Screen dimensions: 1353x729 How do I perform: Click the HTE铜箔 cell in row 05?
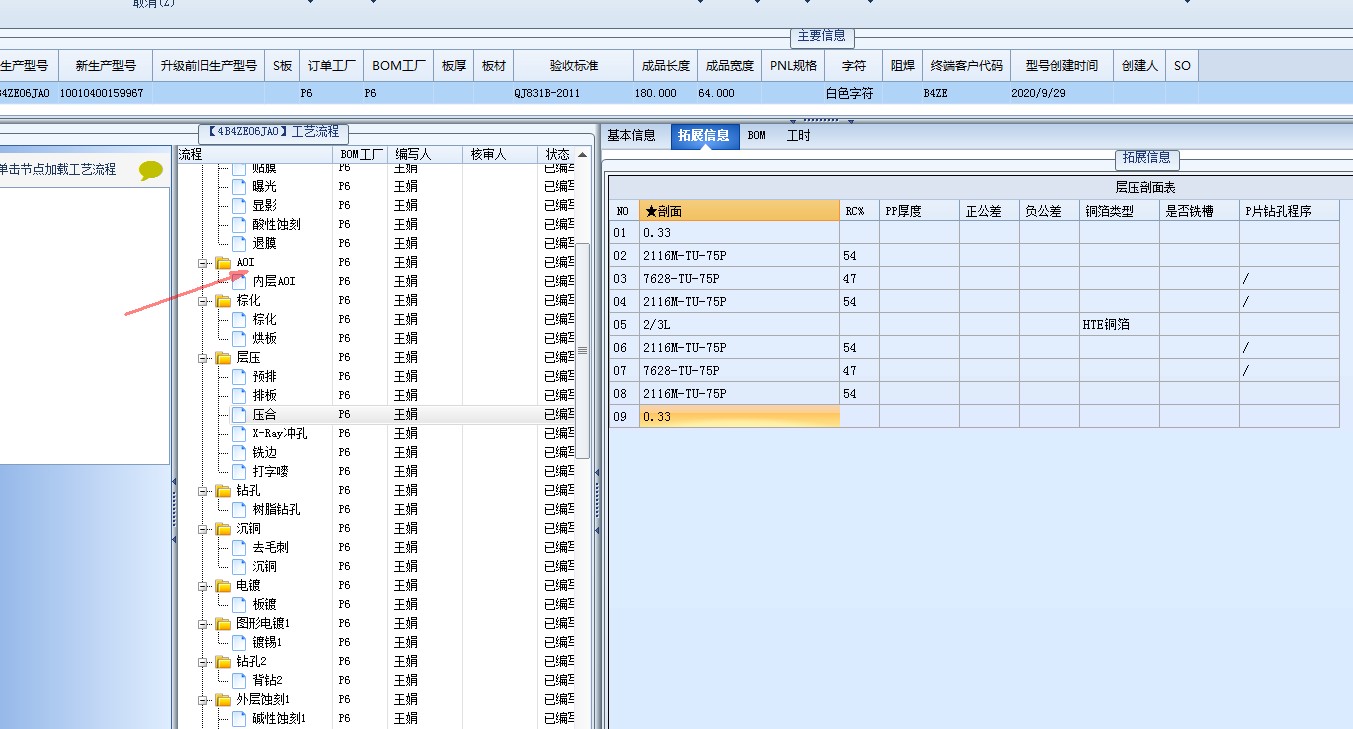click(1119, 325)
